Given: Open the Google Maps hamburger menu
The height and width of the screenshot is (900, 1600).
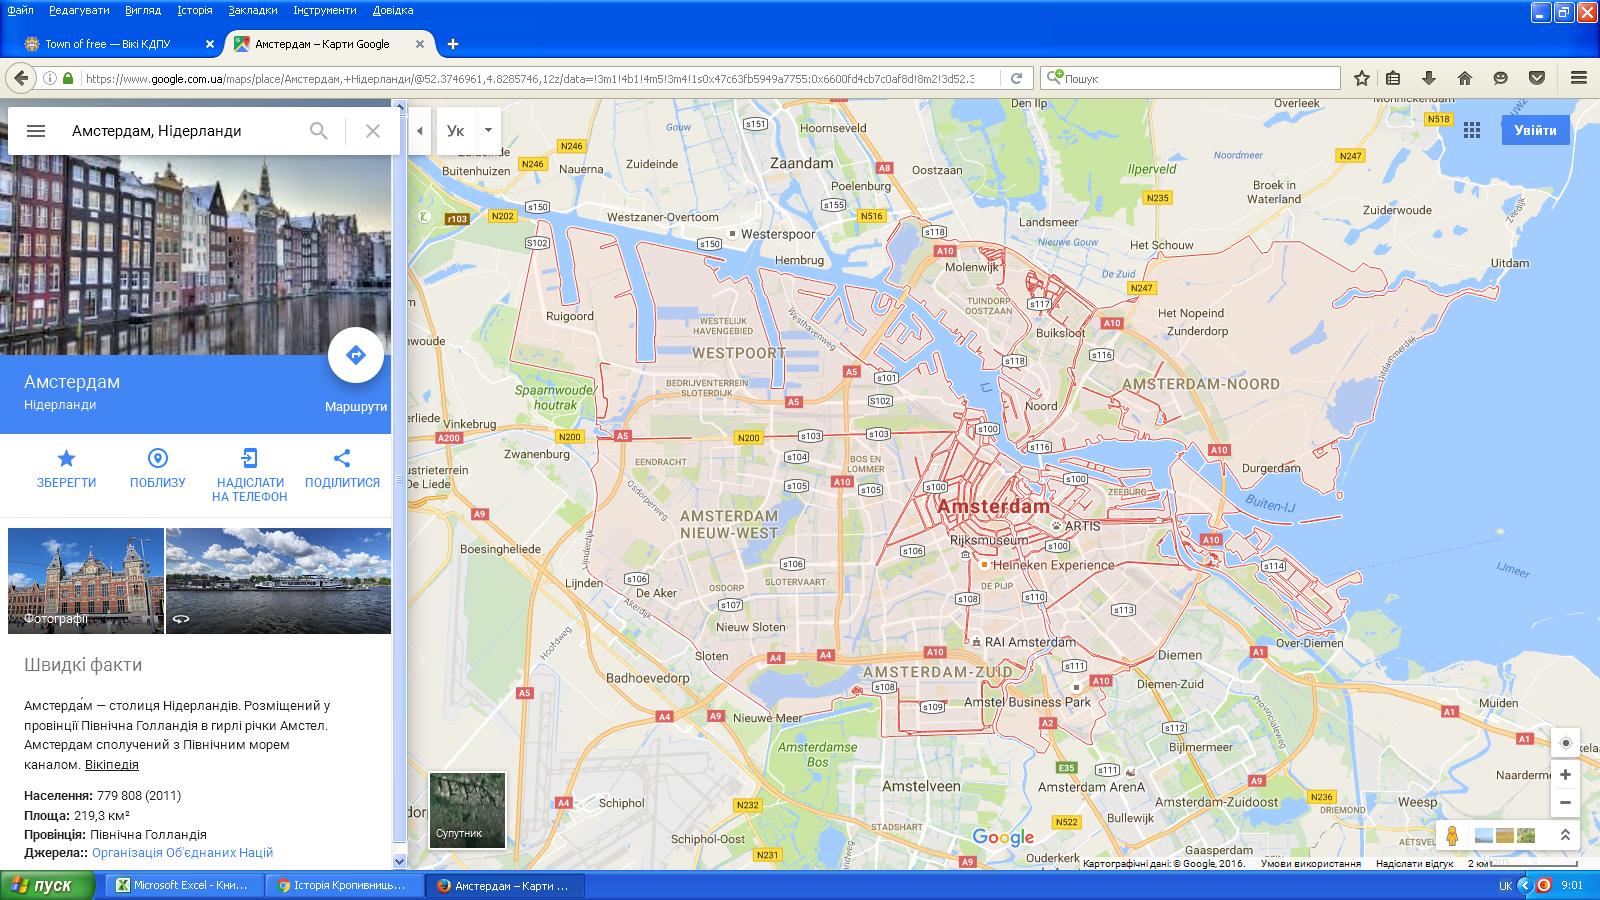Looking at the screenshot, I should [36, 131].
